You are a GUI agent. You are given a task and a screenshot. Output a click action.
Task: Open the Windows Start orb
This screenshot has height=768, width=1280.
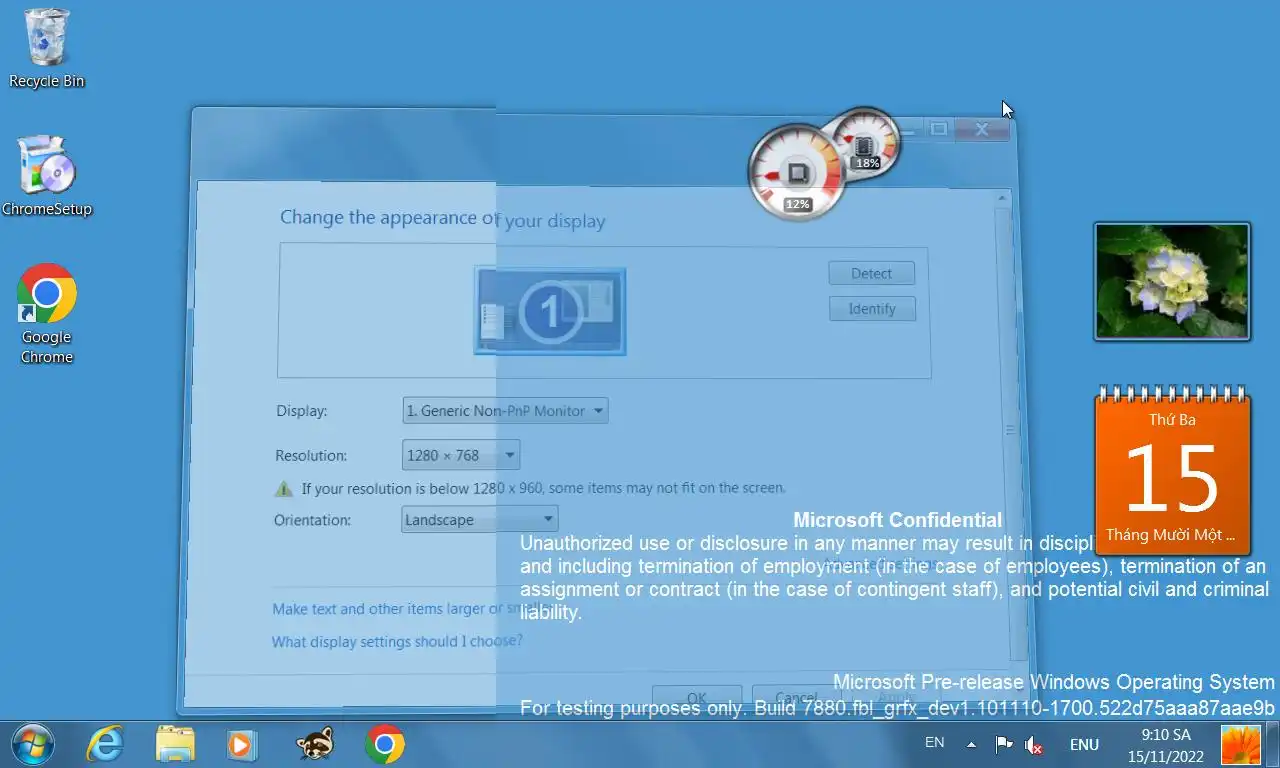coord(32,744)
